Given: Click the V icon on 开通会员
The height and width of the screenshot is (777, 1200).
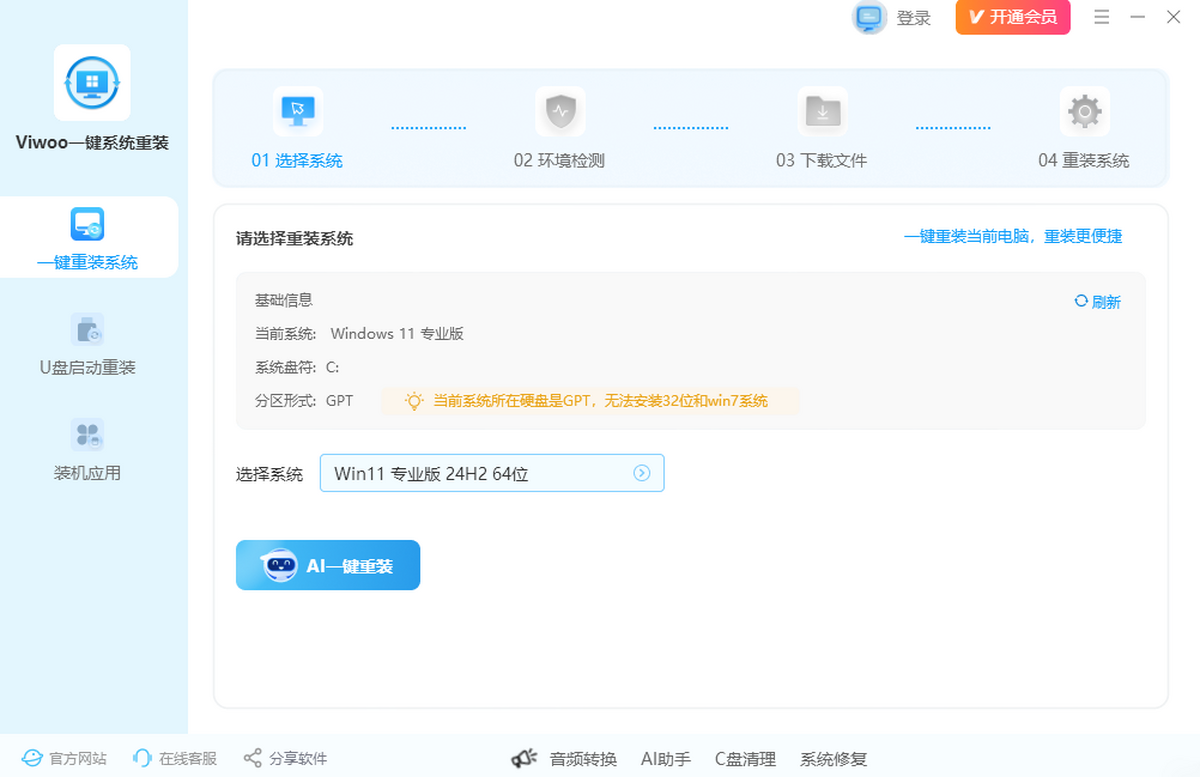Looking at the screenshot, I should (976, 17).
